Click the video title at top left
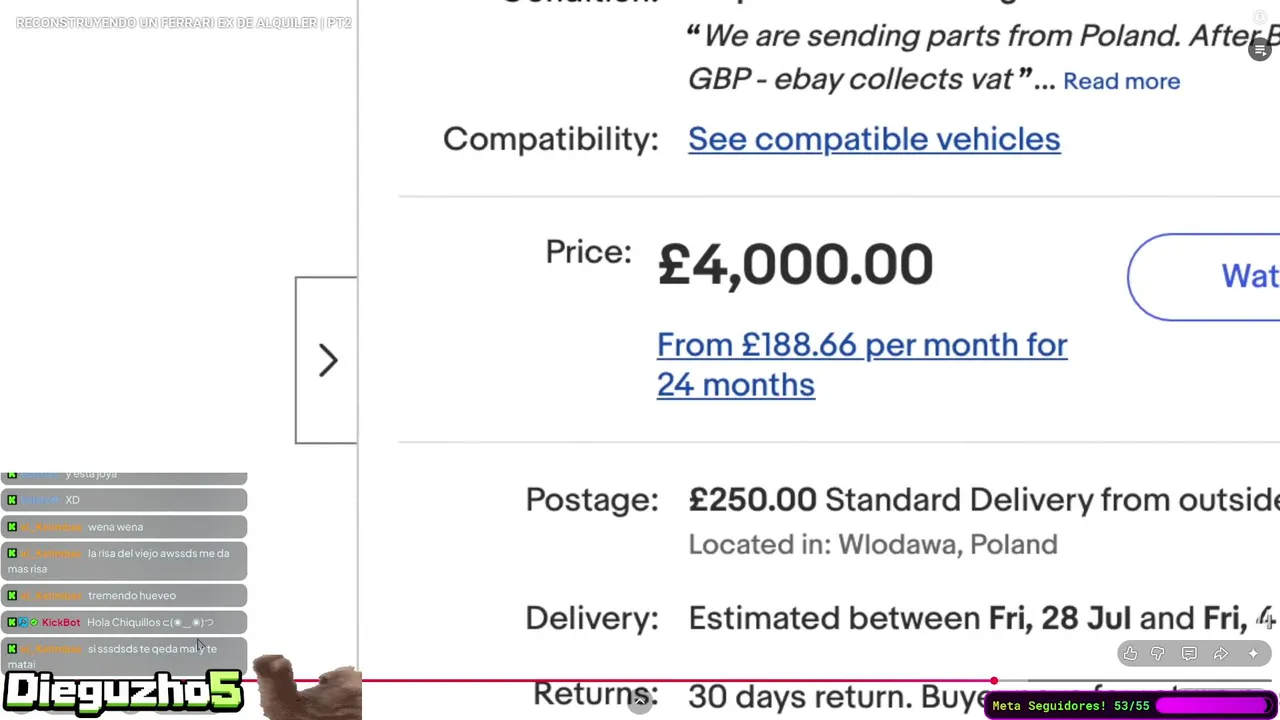The image size is (1280, 720). (183, 22)
